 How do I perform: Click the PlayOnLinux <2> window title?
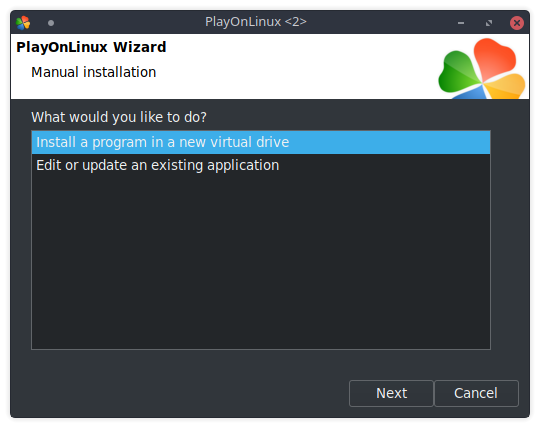point(256,22)
